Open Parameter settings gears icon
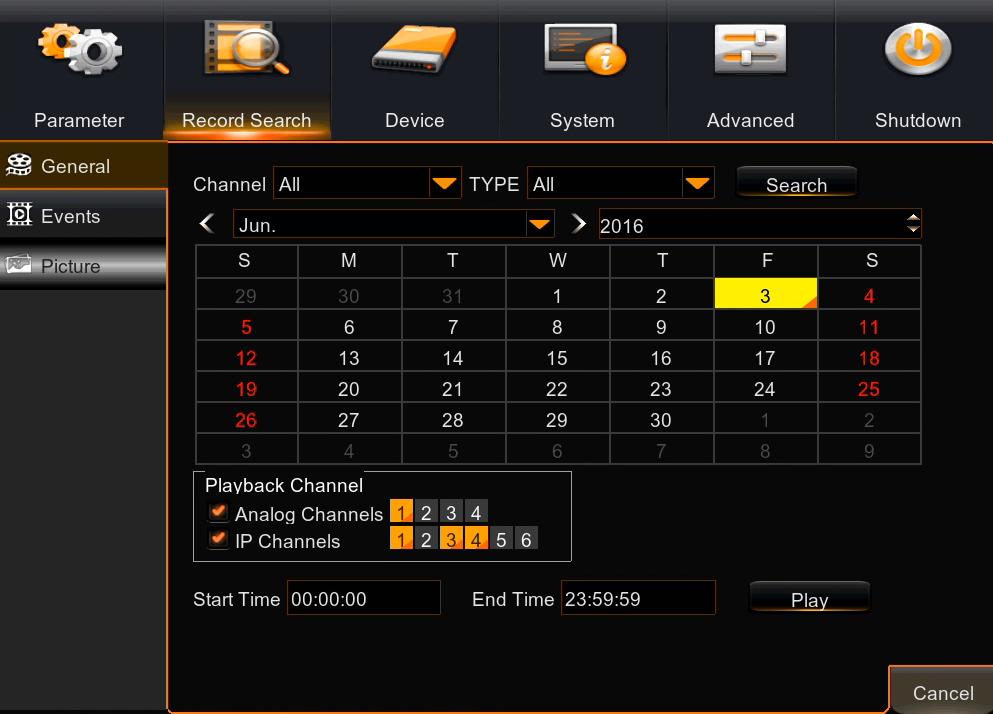This screenshot has width=993, height=714. 80,49
